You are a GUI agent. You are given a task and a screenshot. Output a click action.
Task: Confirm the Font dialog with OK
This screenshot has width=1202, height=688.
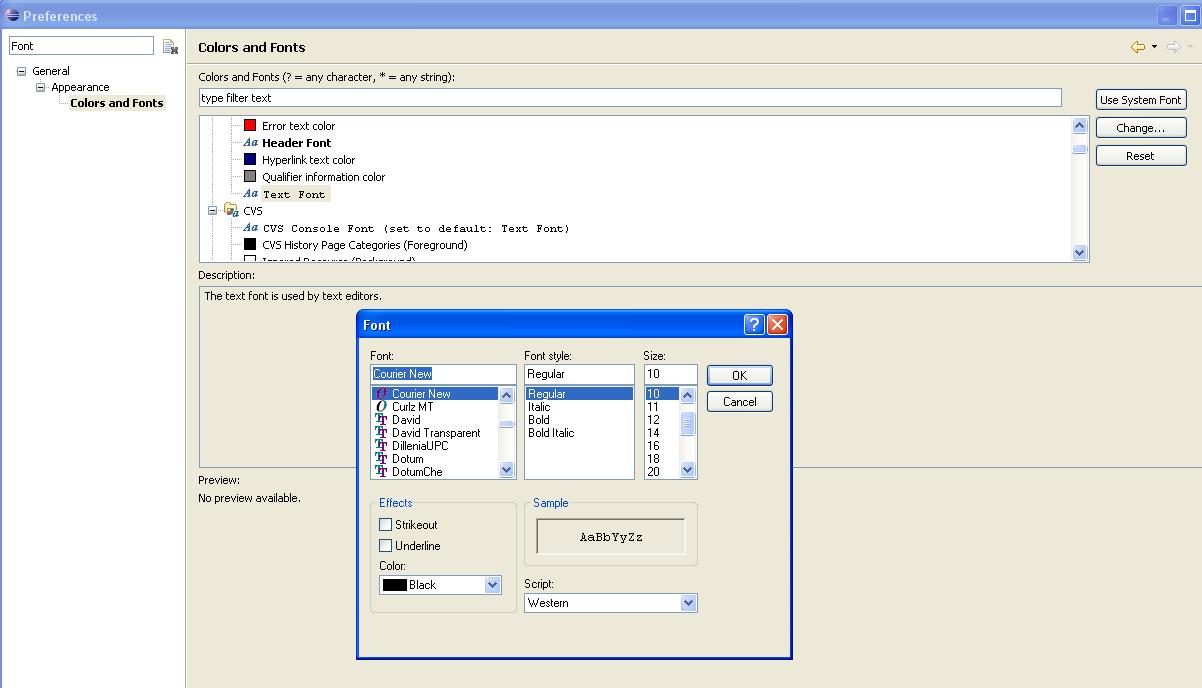click(740, 375)
